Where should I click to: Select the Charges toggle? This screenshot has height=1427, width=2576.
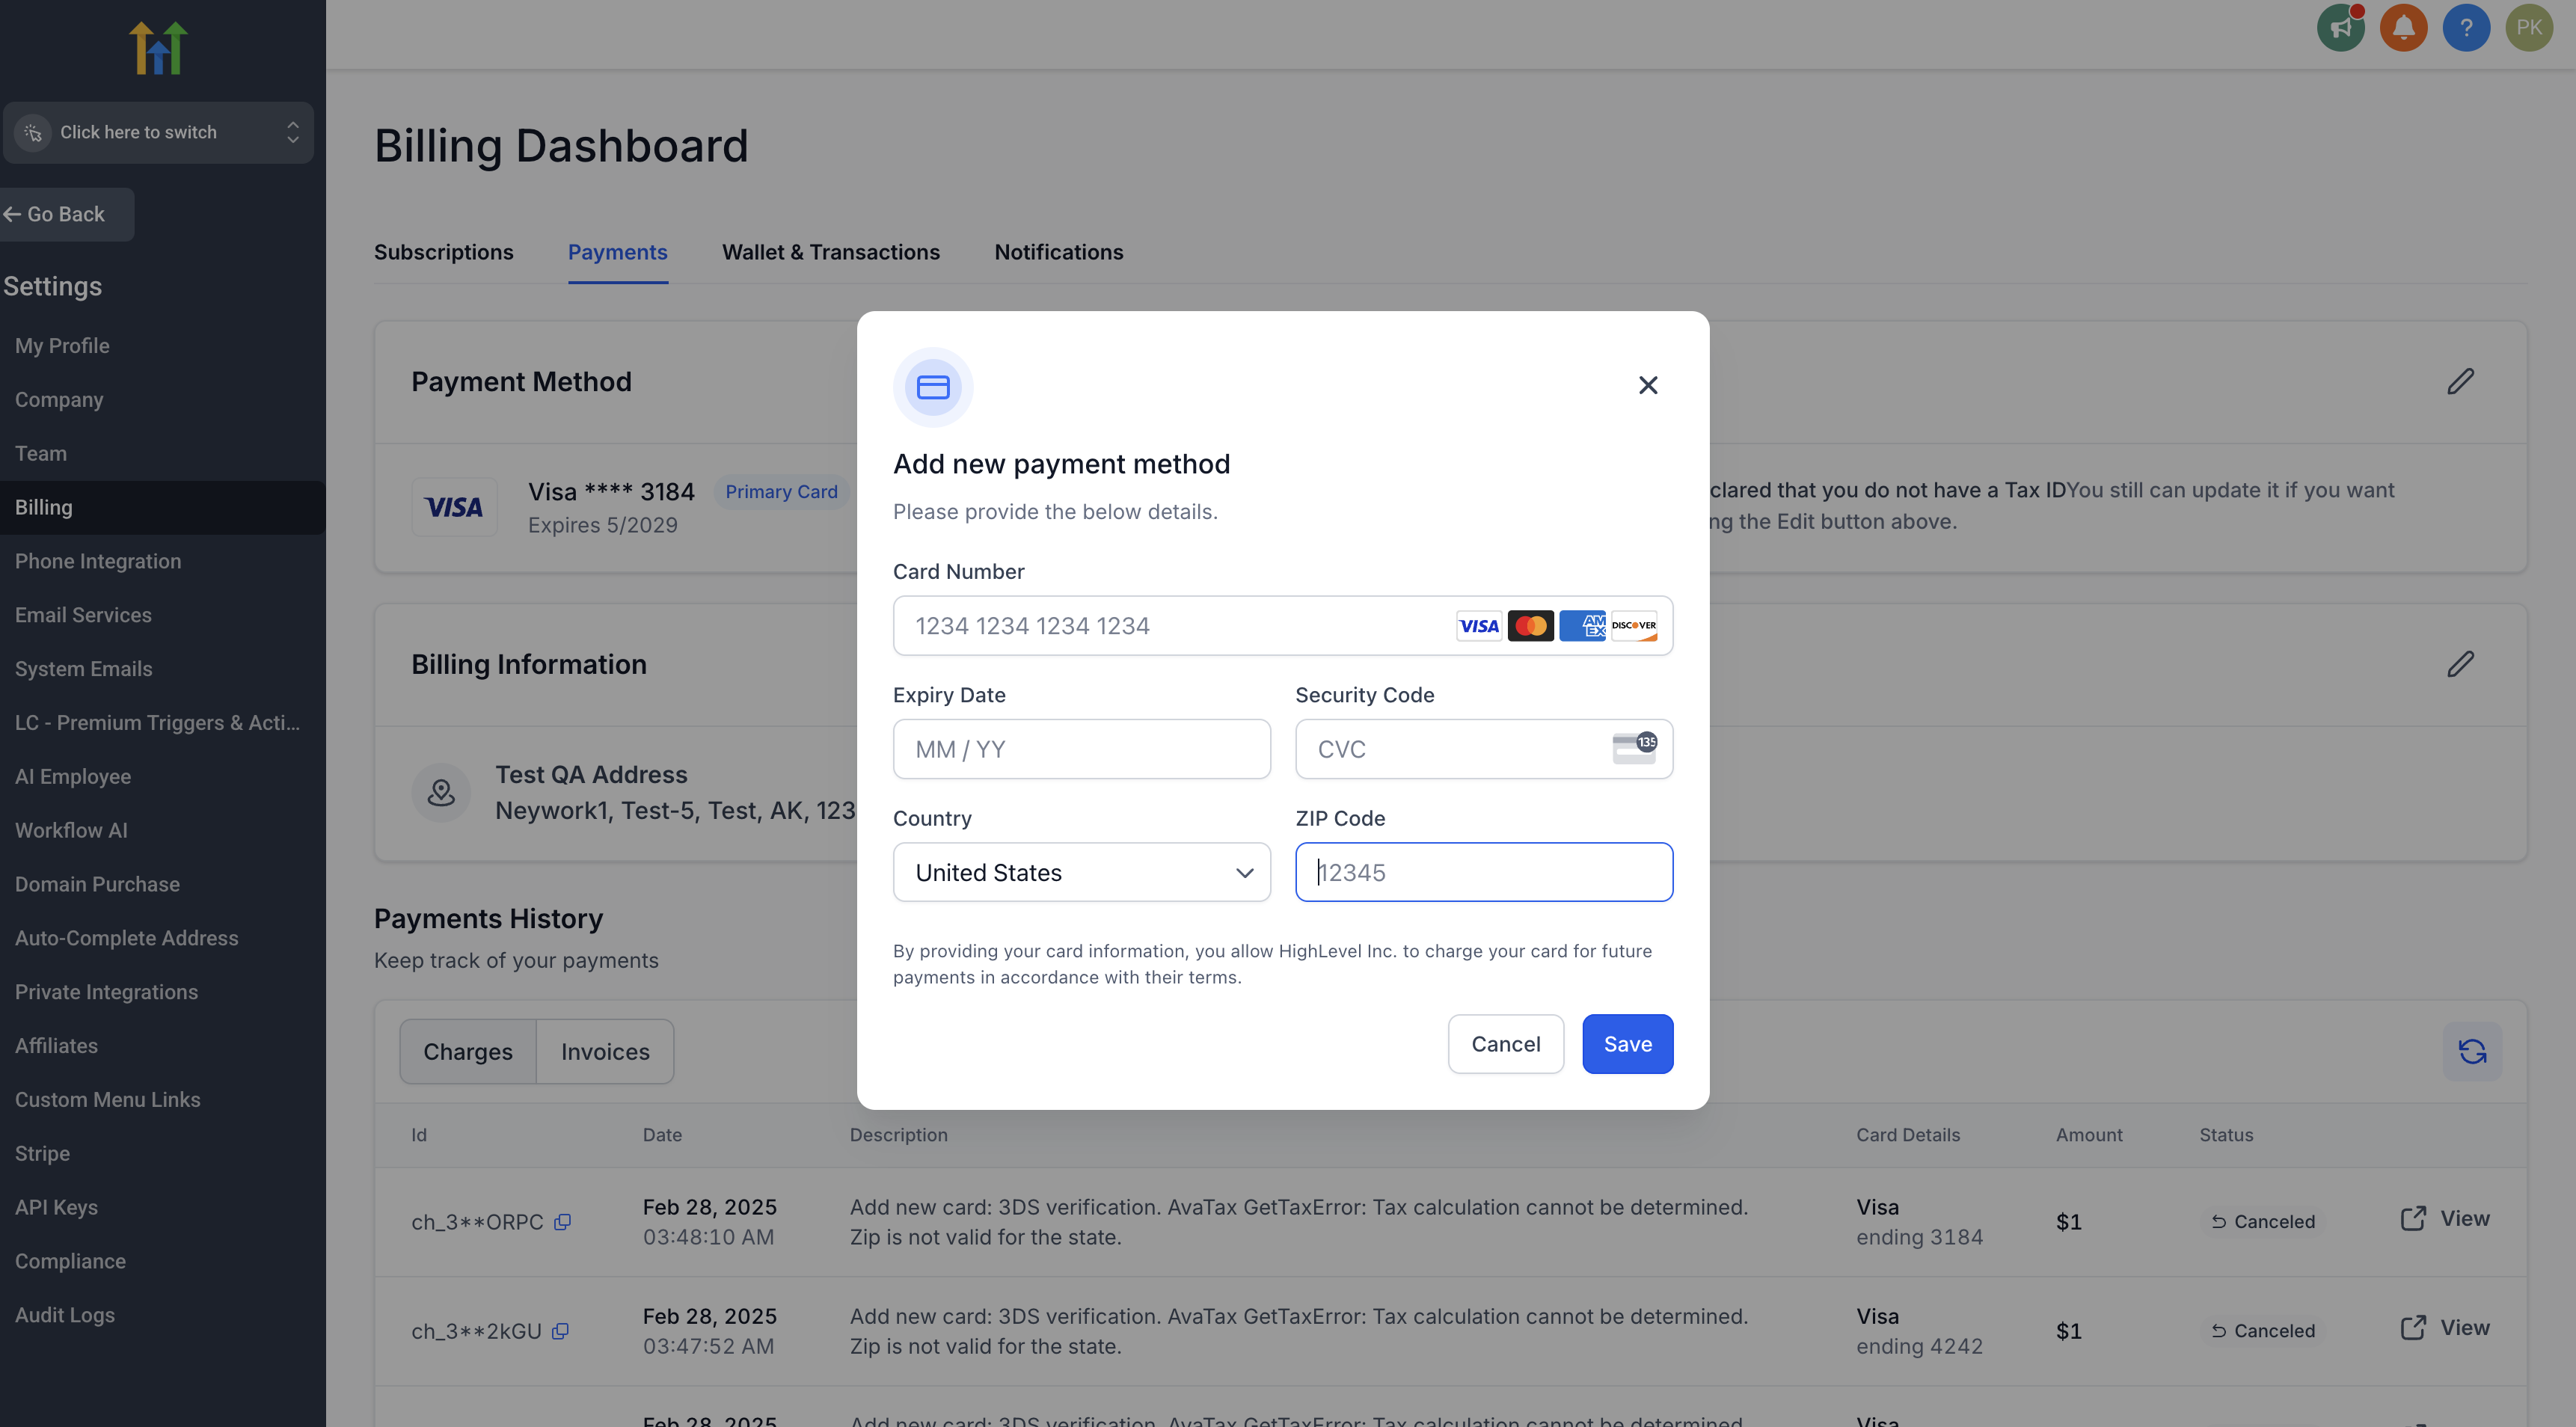pos(467,1051)
